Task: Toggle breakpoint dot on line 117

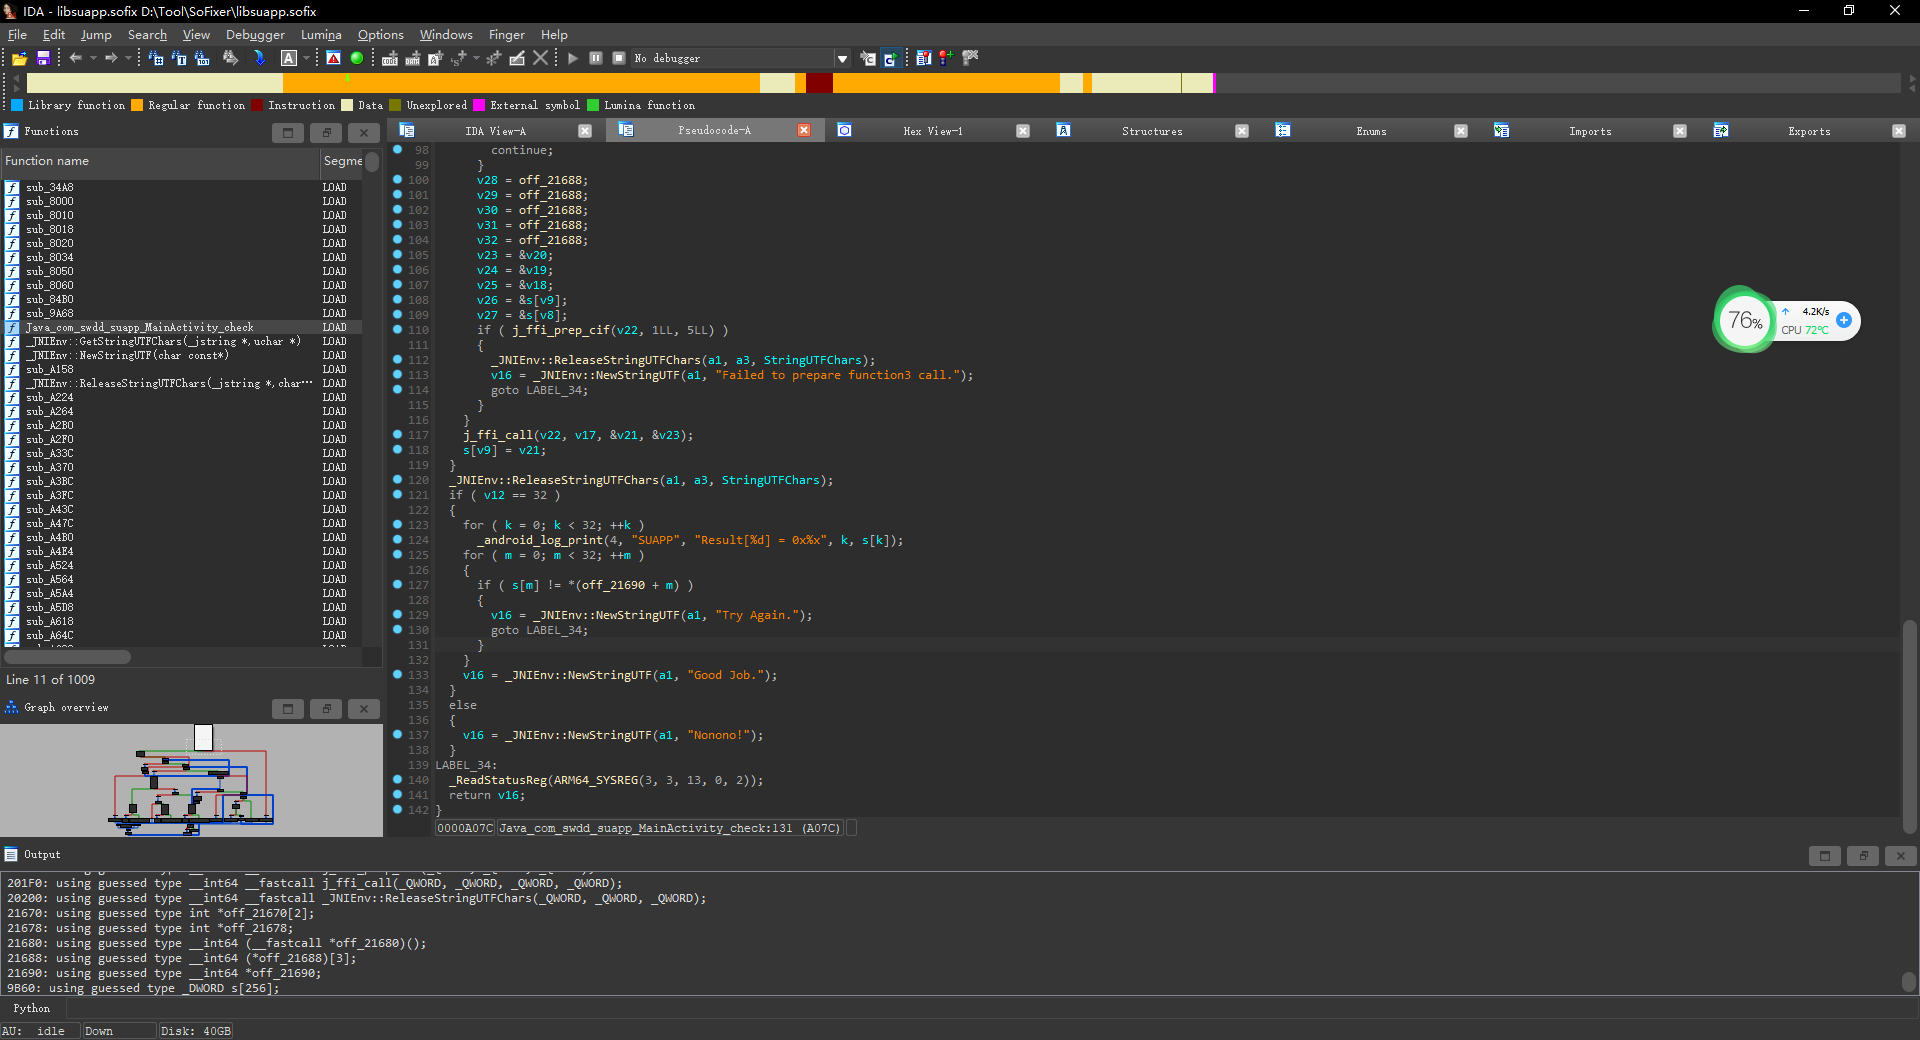Action: click(x=398, y=435)
